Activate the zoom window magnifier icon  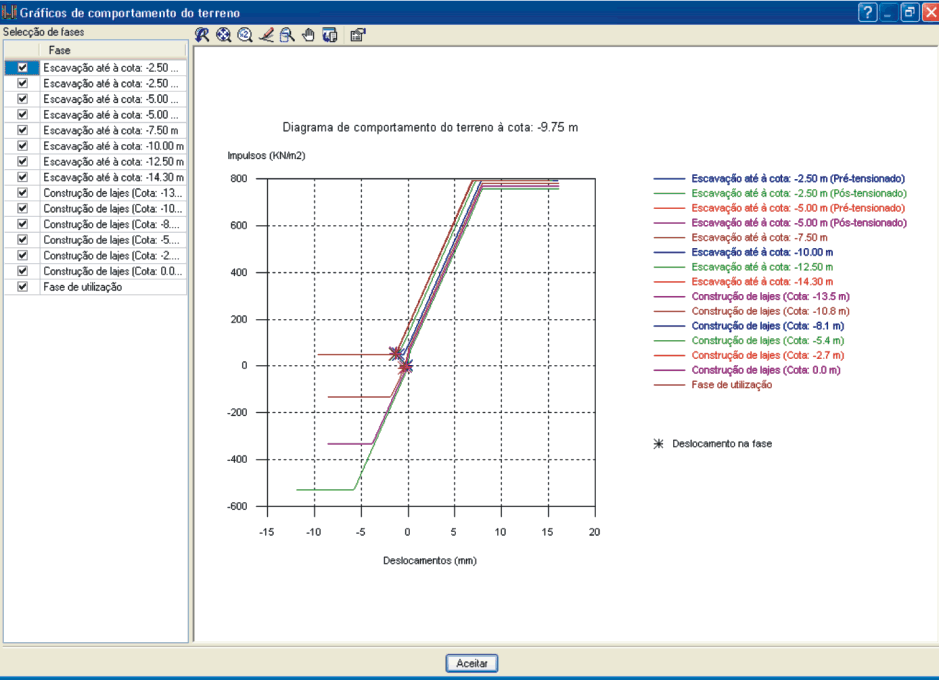tap(287, 35)
